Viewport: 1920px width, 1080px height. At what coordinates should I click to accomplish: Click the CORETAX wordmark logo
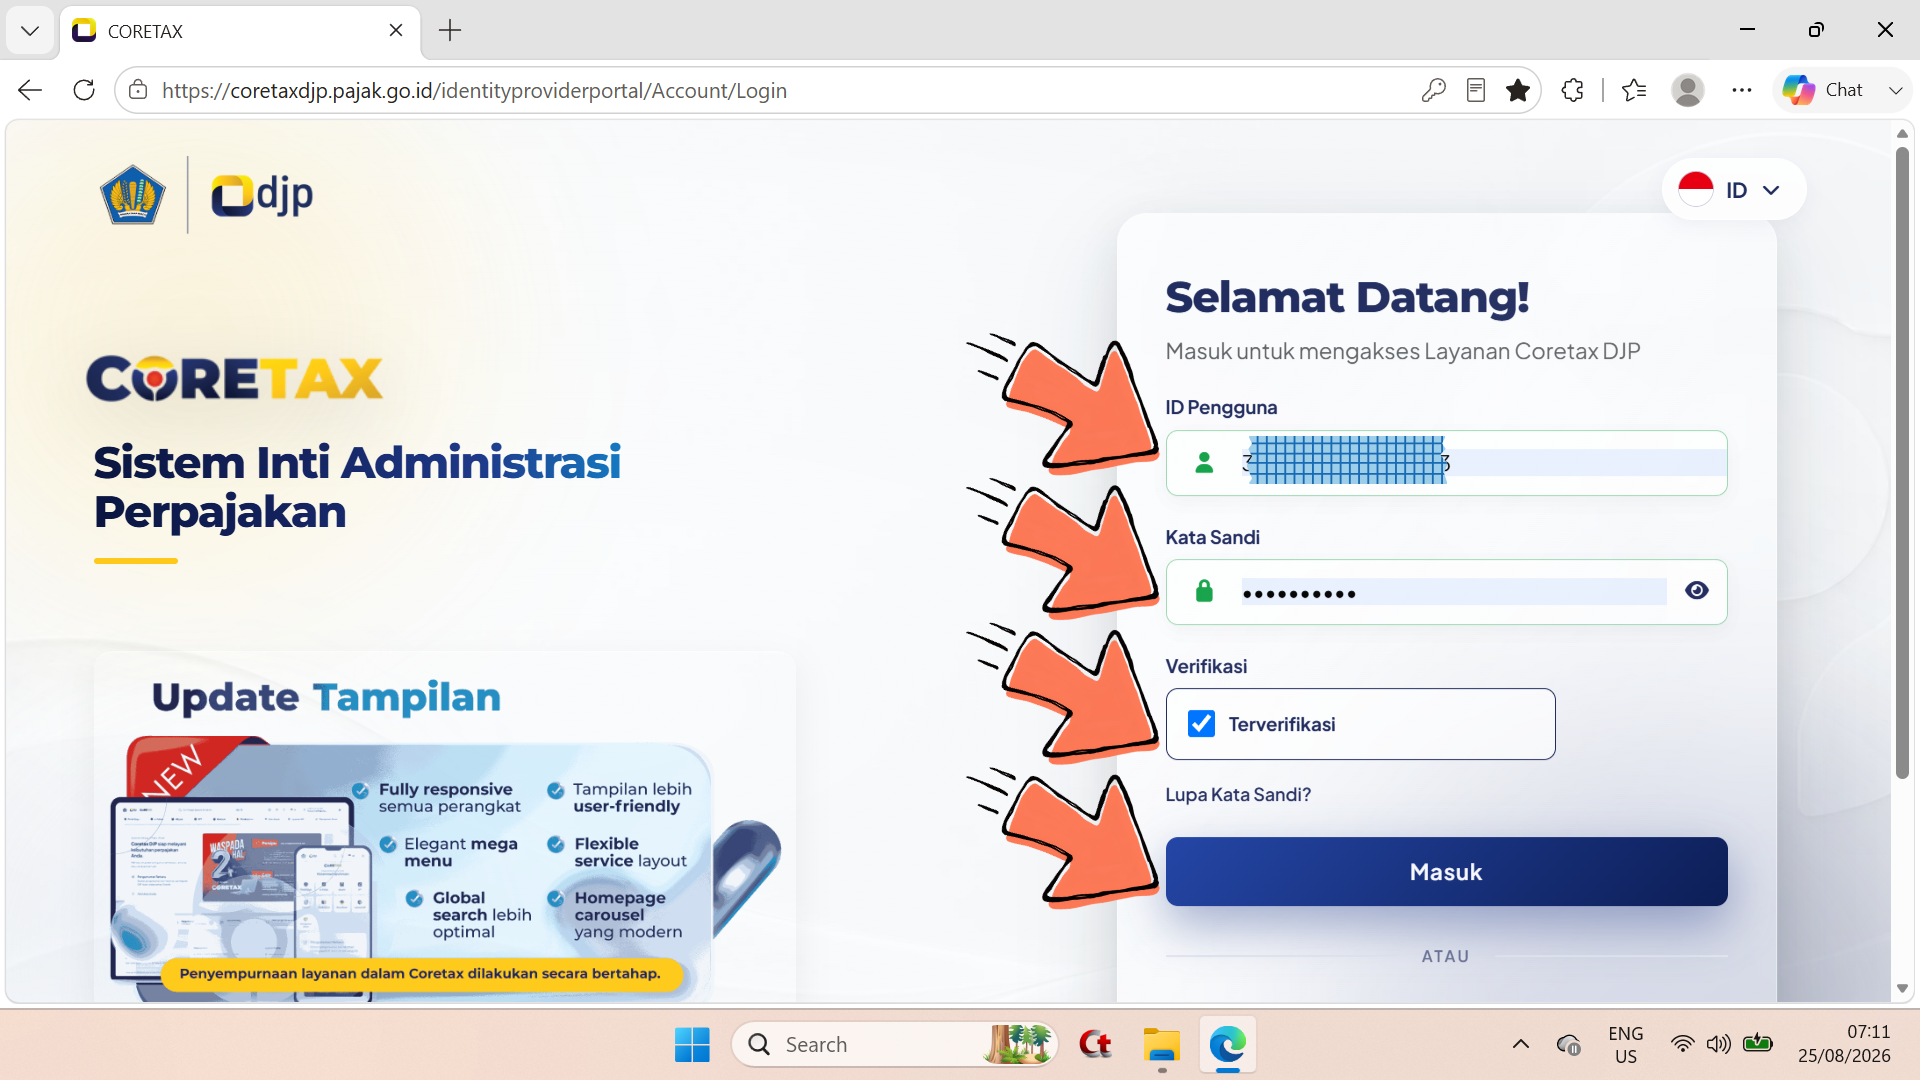(x=235, y=378)
